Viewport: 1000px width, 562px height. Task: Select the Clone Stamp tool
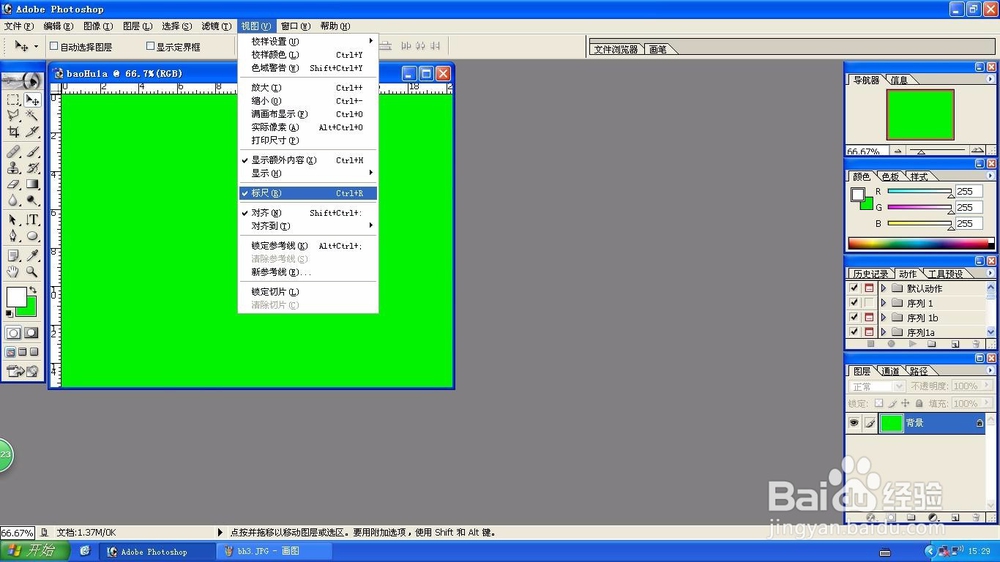(13, 168)
